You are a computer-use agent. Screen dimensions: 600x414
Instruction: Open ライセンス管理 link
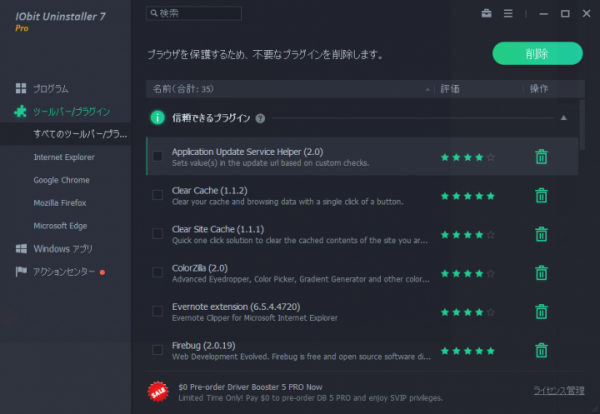coord(559,390)
